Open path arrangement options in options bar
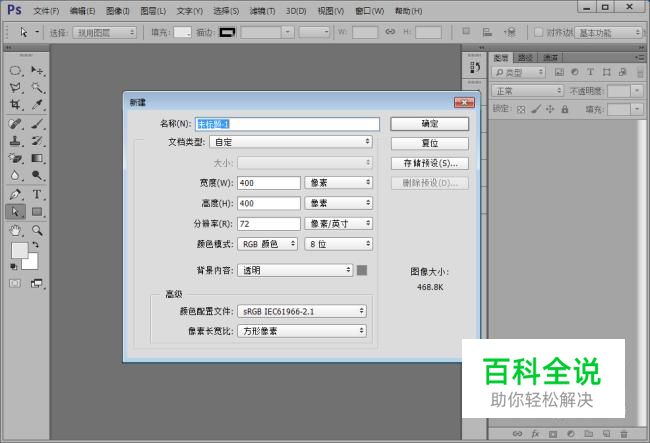This screenshot has width=650, height=443. click(510, 32)
